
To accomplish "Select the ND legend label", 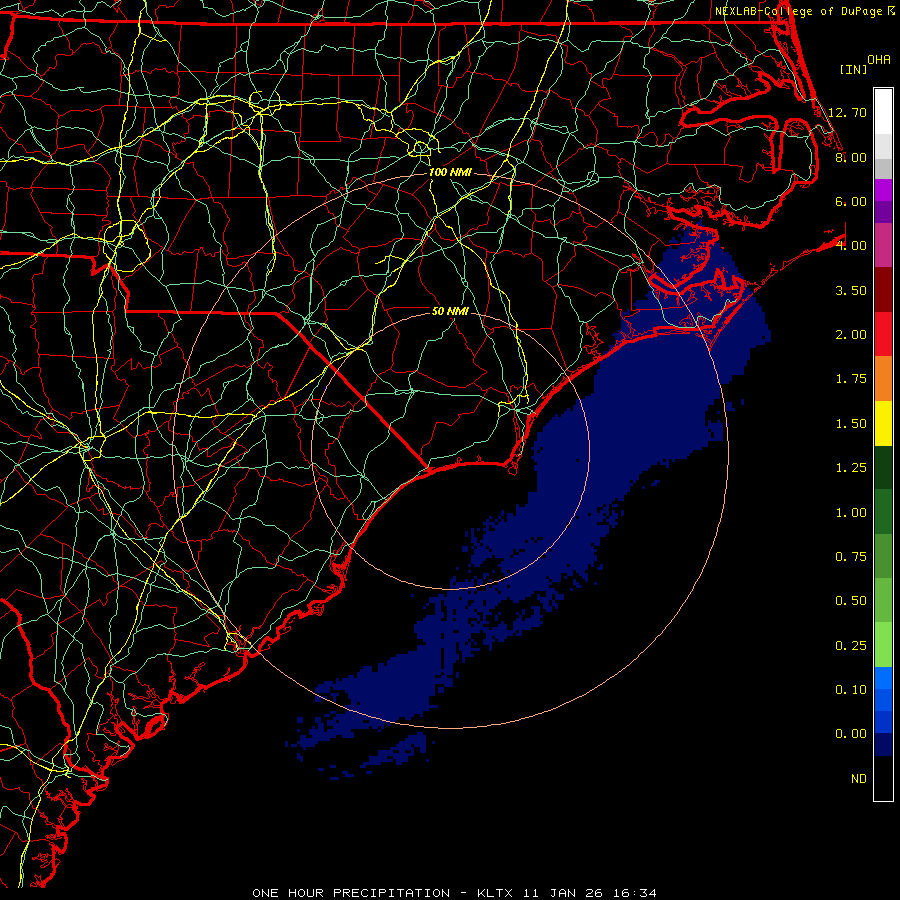I will pos(859,779).
